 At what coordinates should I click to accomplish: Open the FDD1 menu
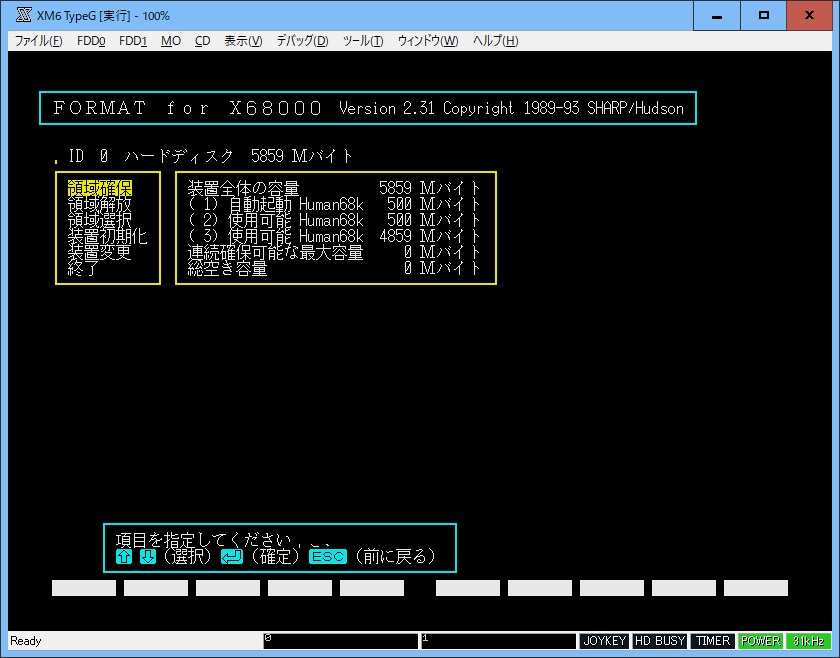tap(132, 41)
